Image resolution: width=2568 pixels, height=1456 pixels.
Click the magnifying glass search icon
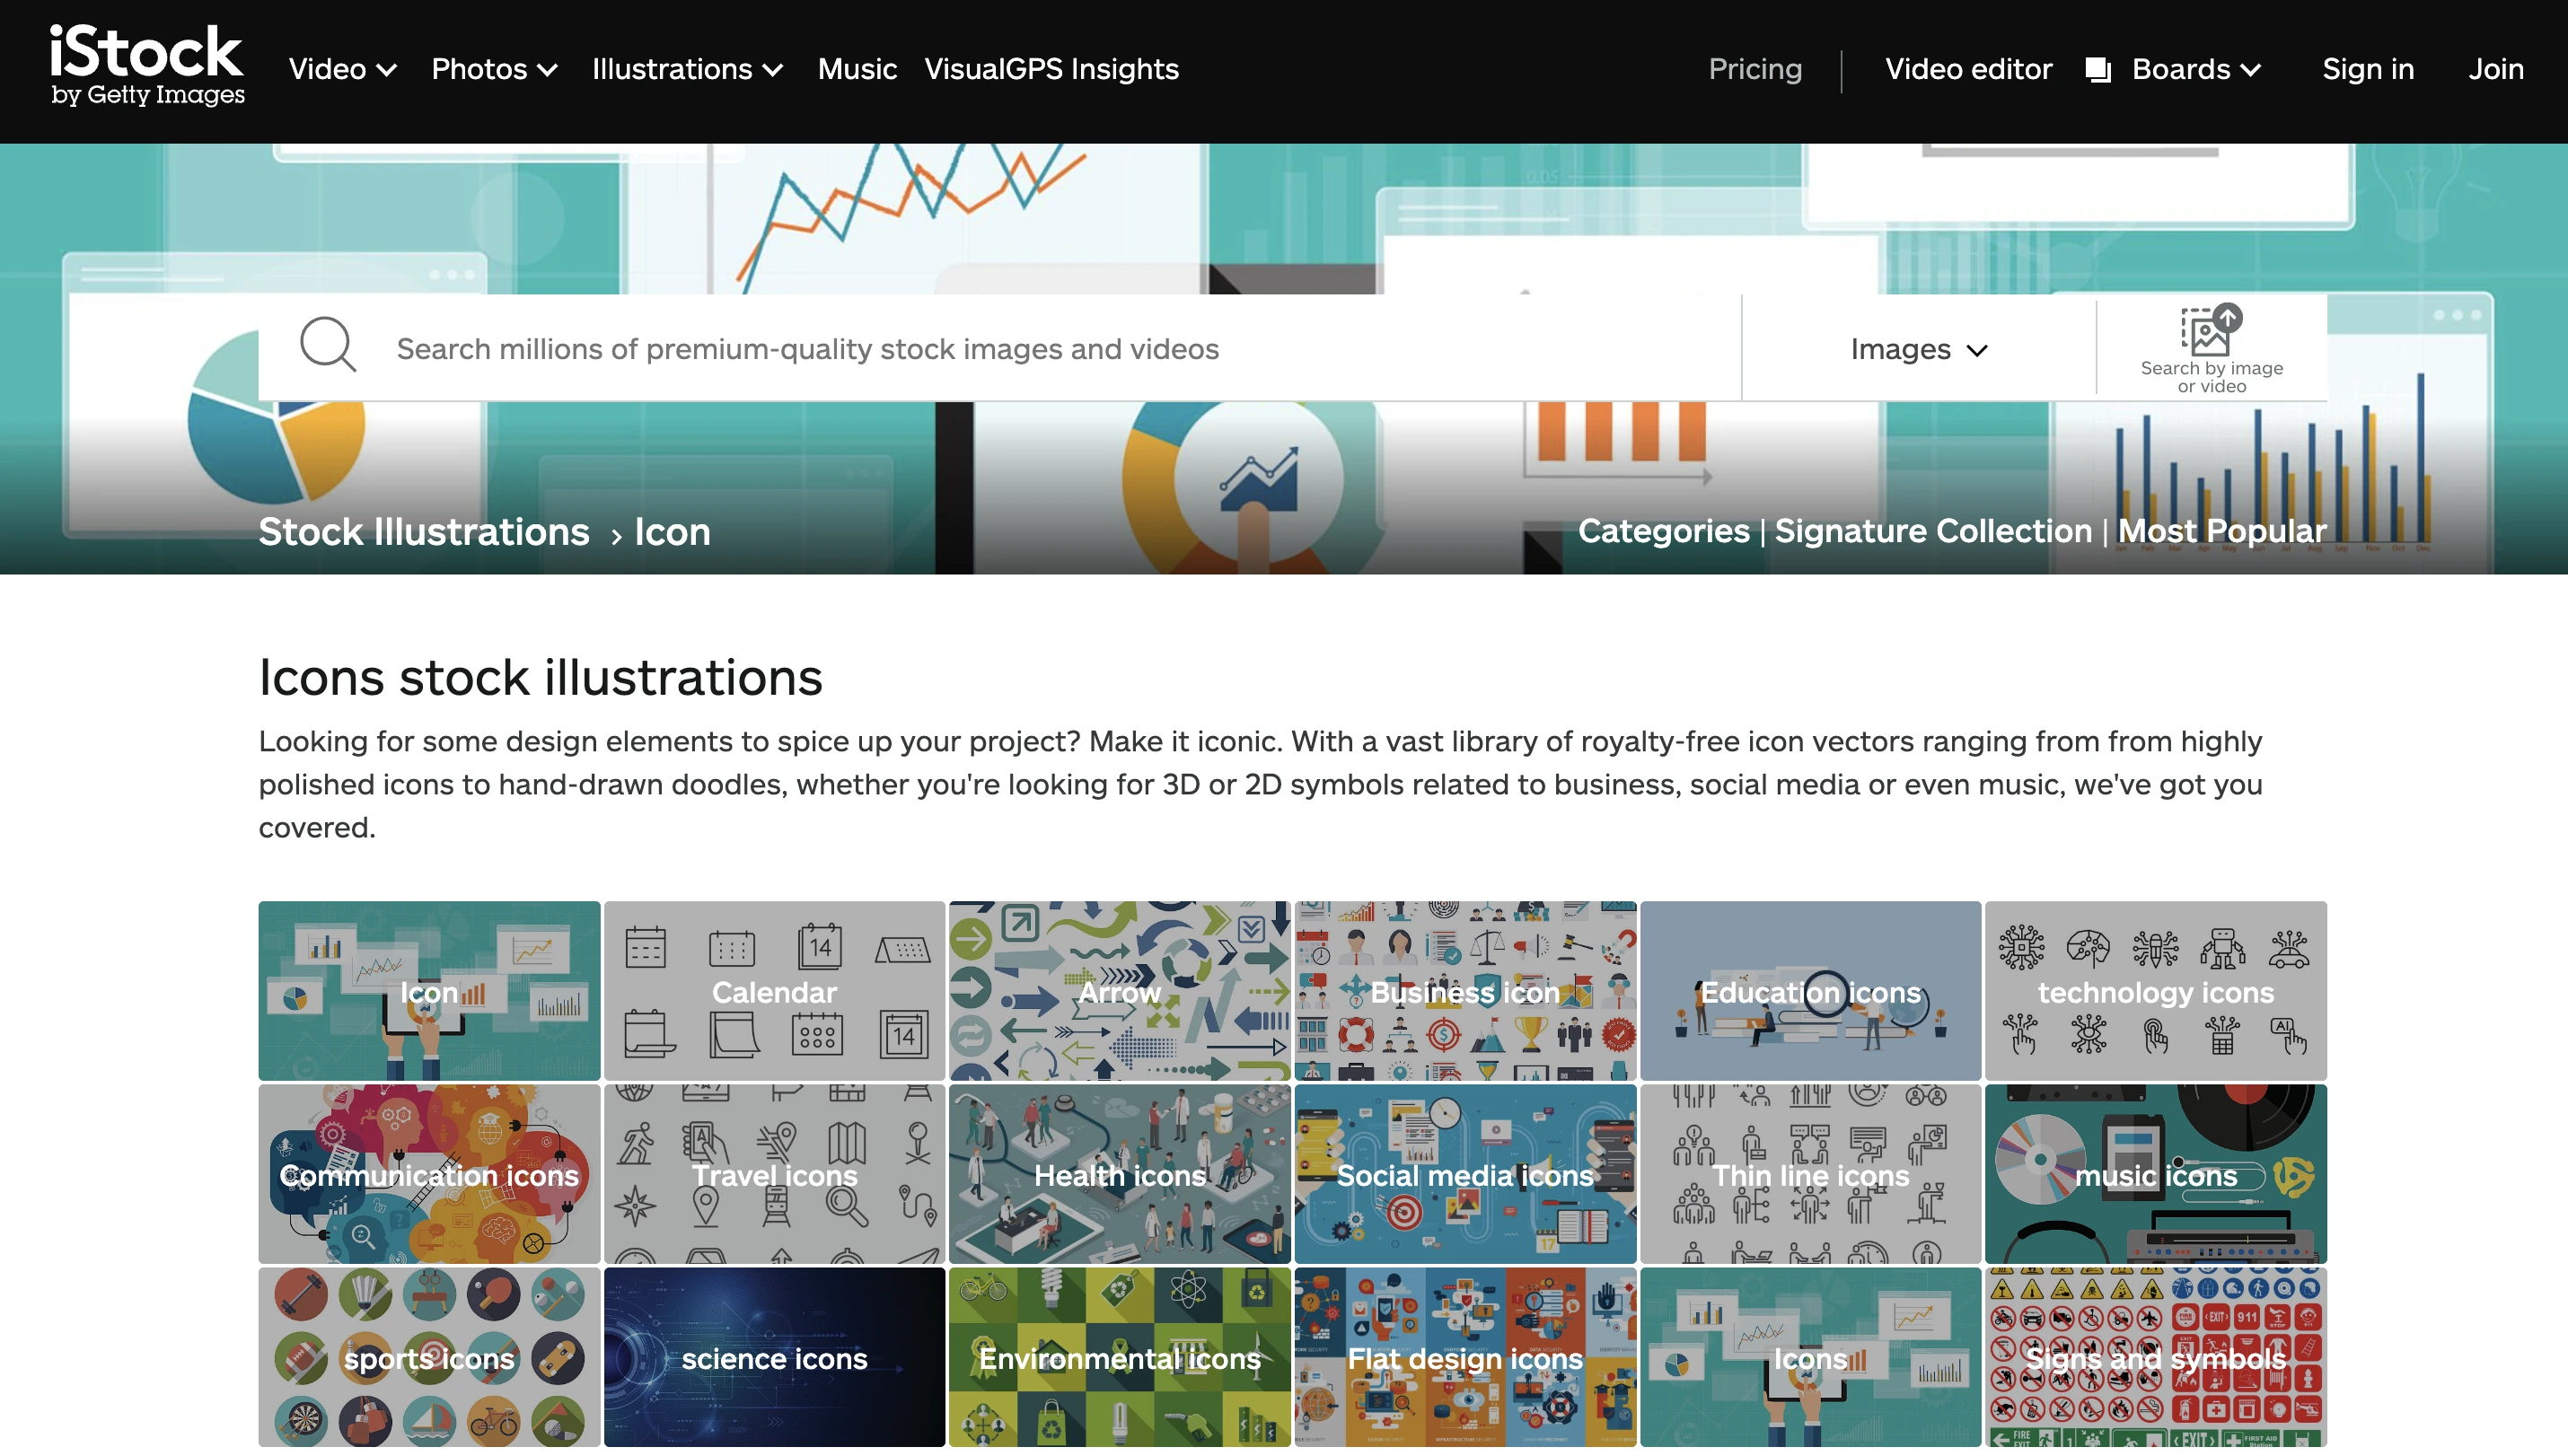[x=327, y=346]
